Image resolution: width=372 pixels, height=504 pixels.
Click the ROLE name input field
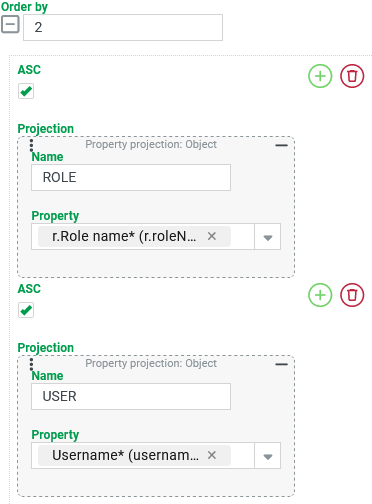131,177
